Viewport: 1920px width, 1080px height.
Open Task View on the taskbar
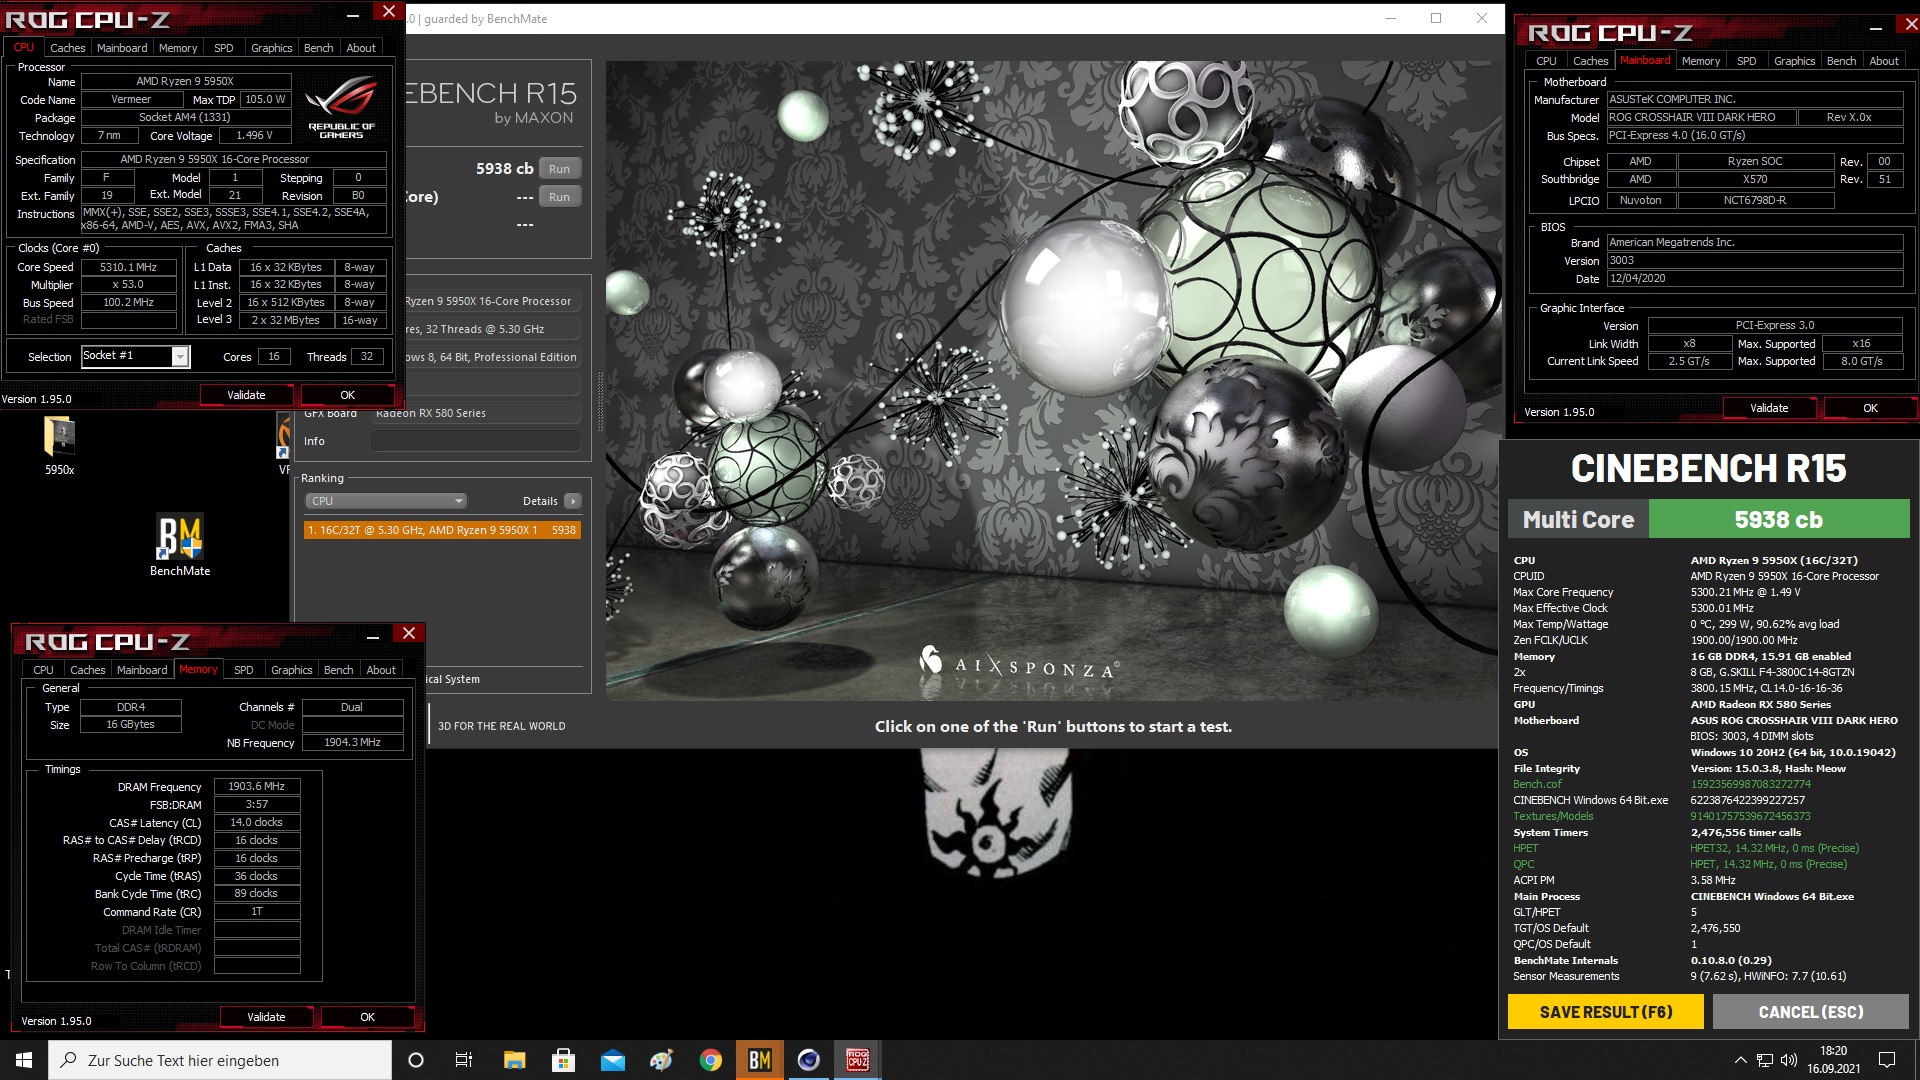(464, 1060)
